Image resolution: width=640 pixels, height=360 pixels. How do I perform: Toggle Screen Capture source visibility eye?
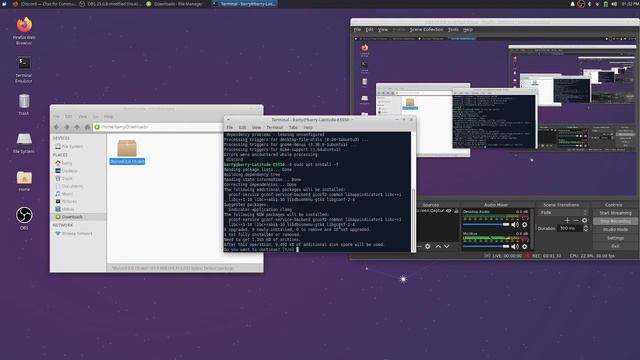[449, 211]
